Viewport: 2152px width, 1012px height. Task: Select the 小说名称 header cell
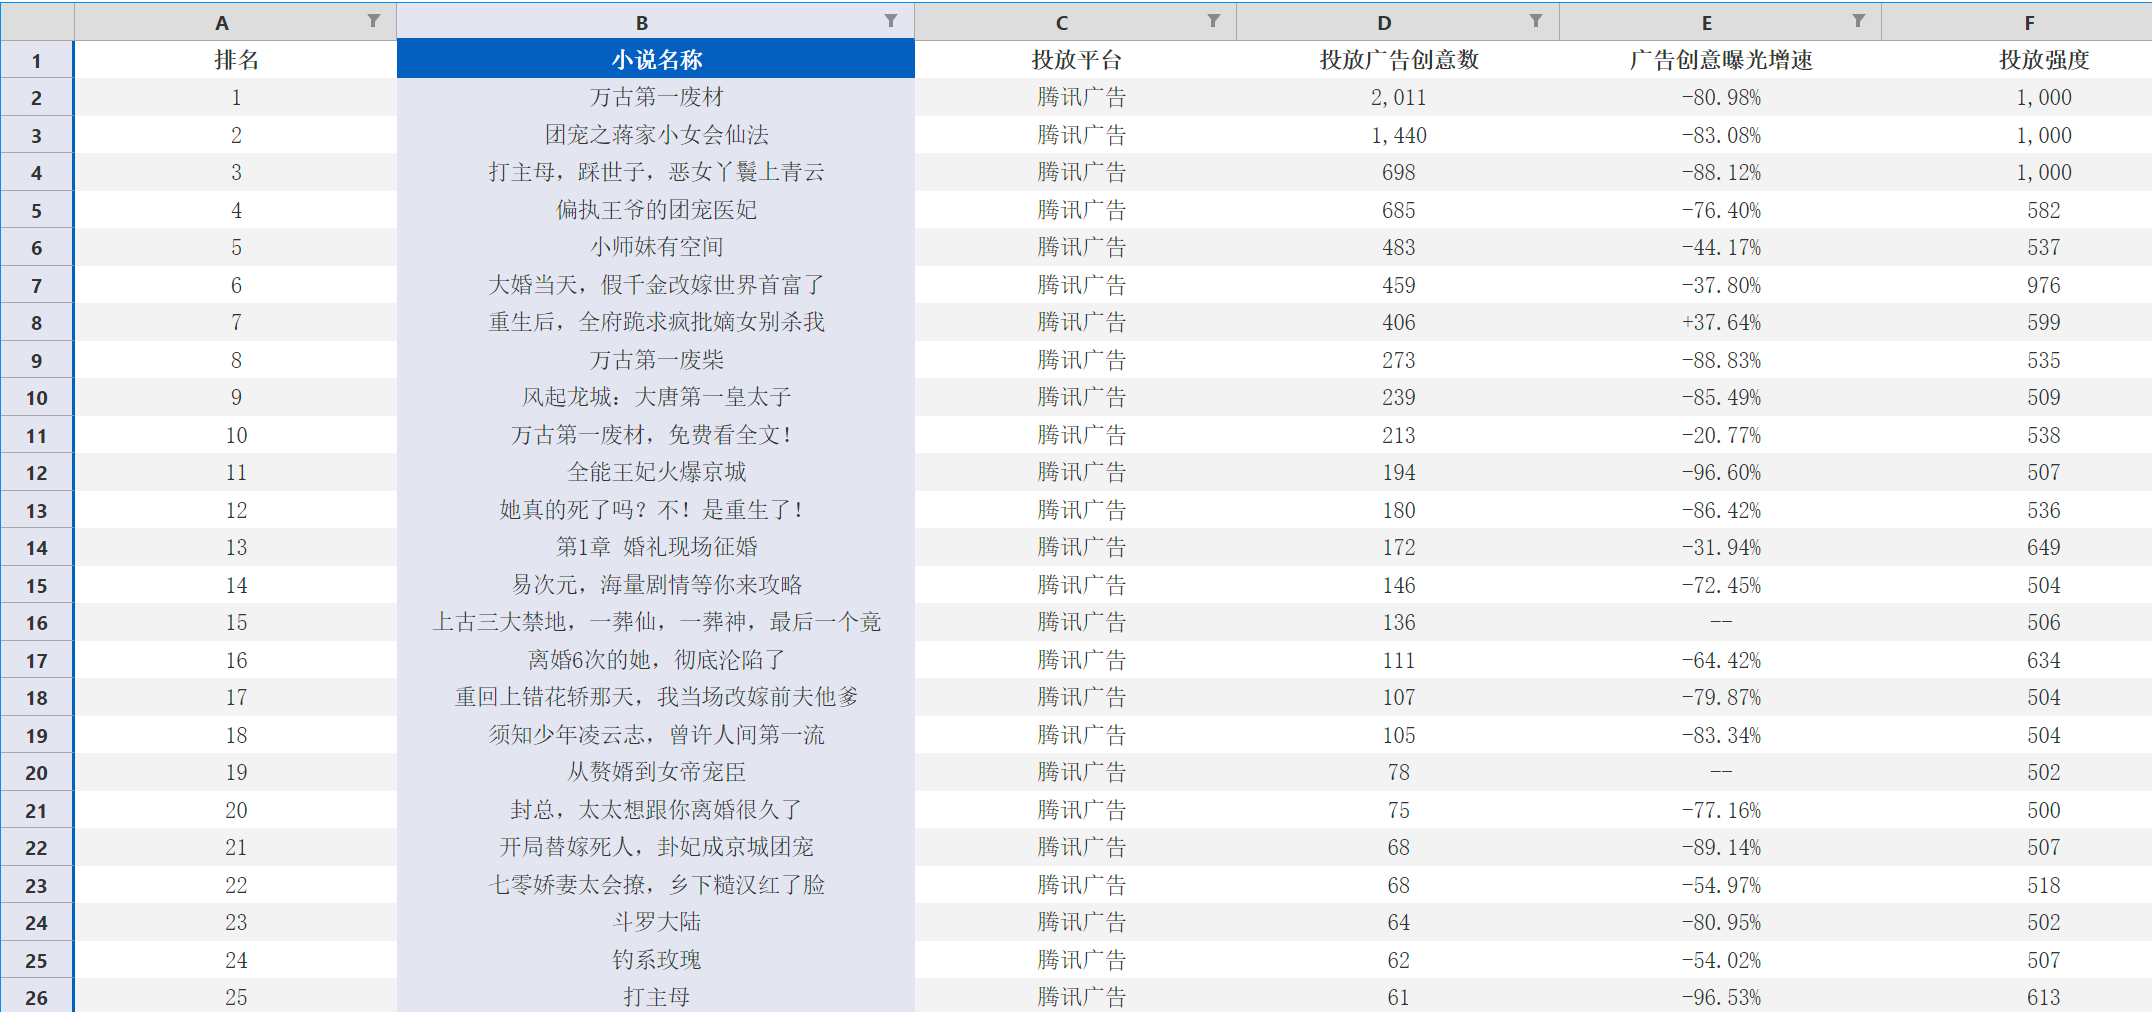tap(656, 60)
